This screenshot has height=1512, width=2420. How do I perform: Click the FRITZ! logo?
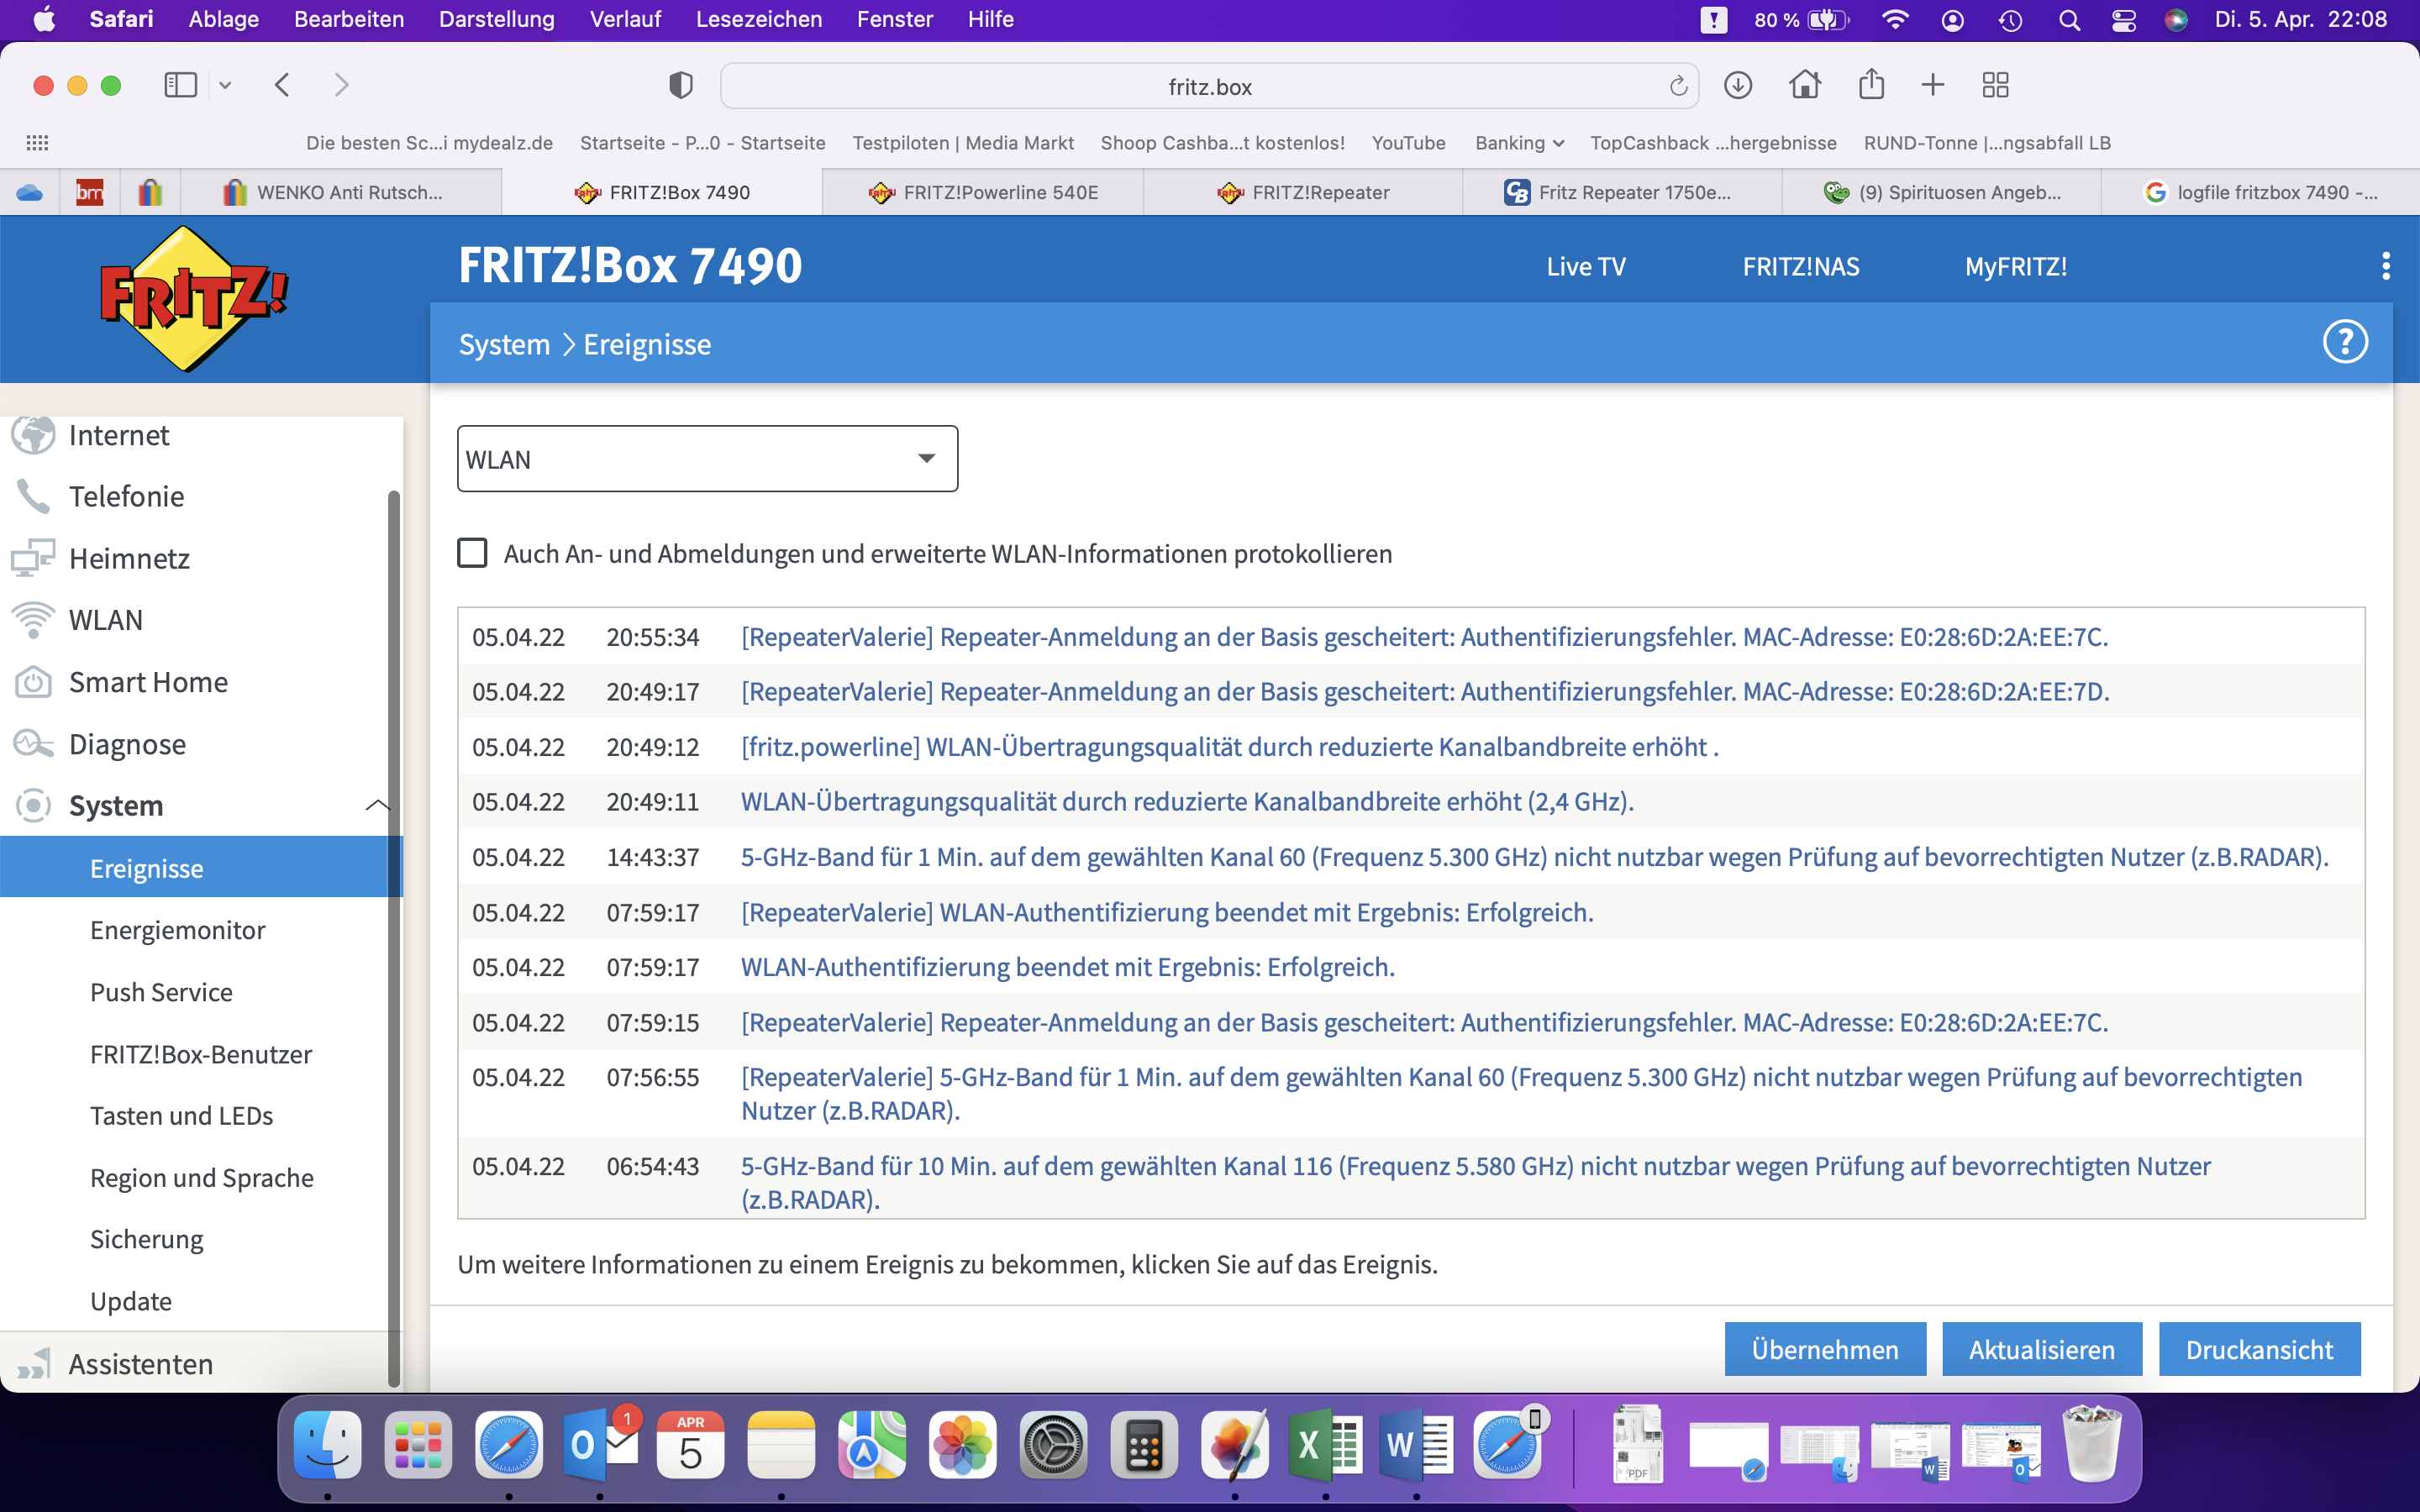tap(193, 298)
